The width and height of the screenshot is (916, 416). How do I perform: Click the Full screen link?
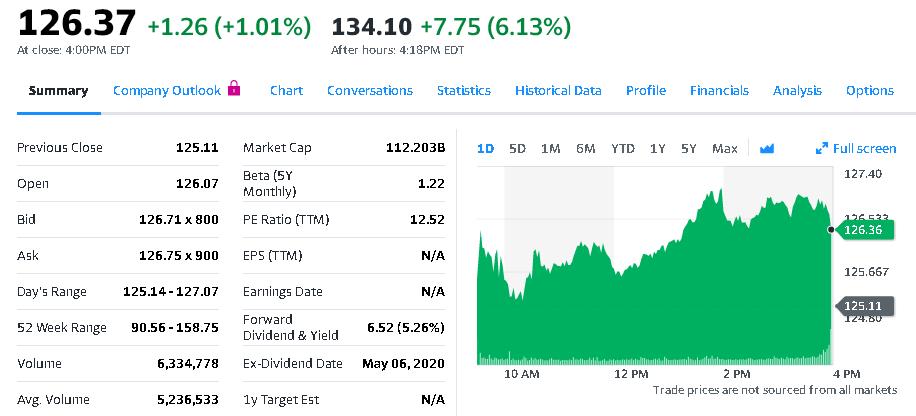point(864,149)
